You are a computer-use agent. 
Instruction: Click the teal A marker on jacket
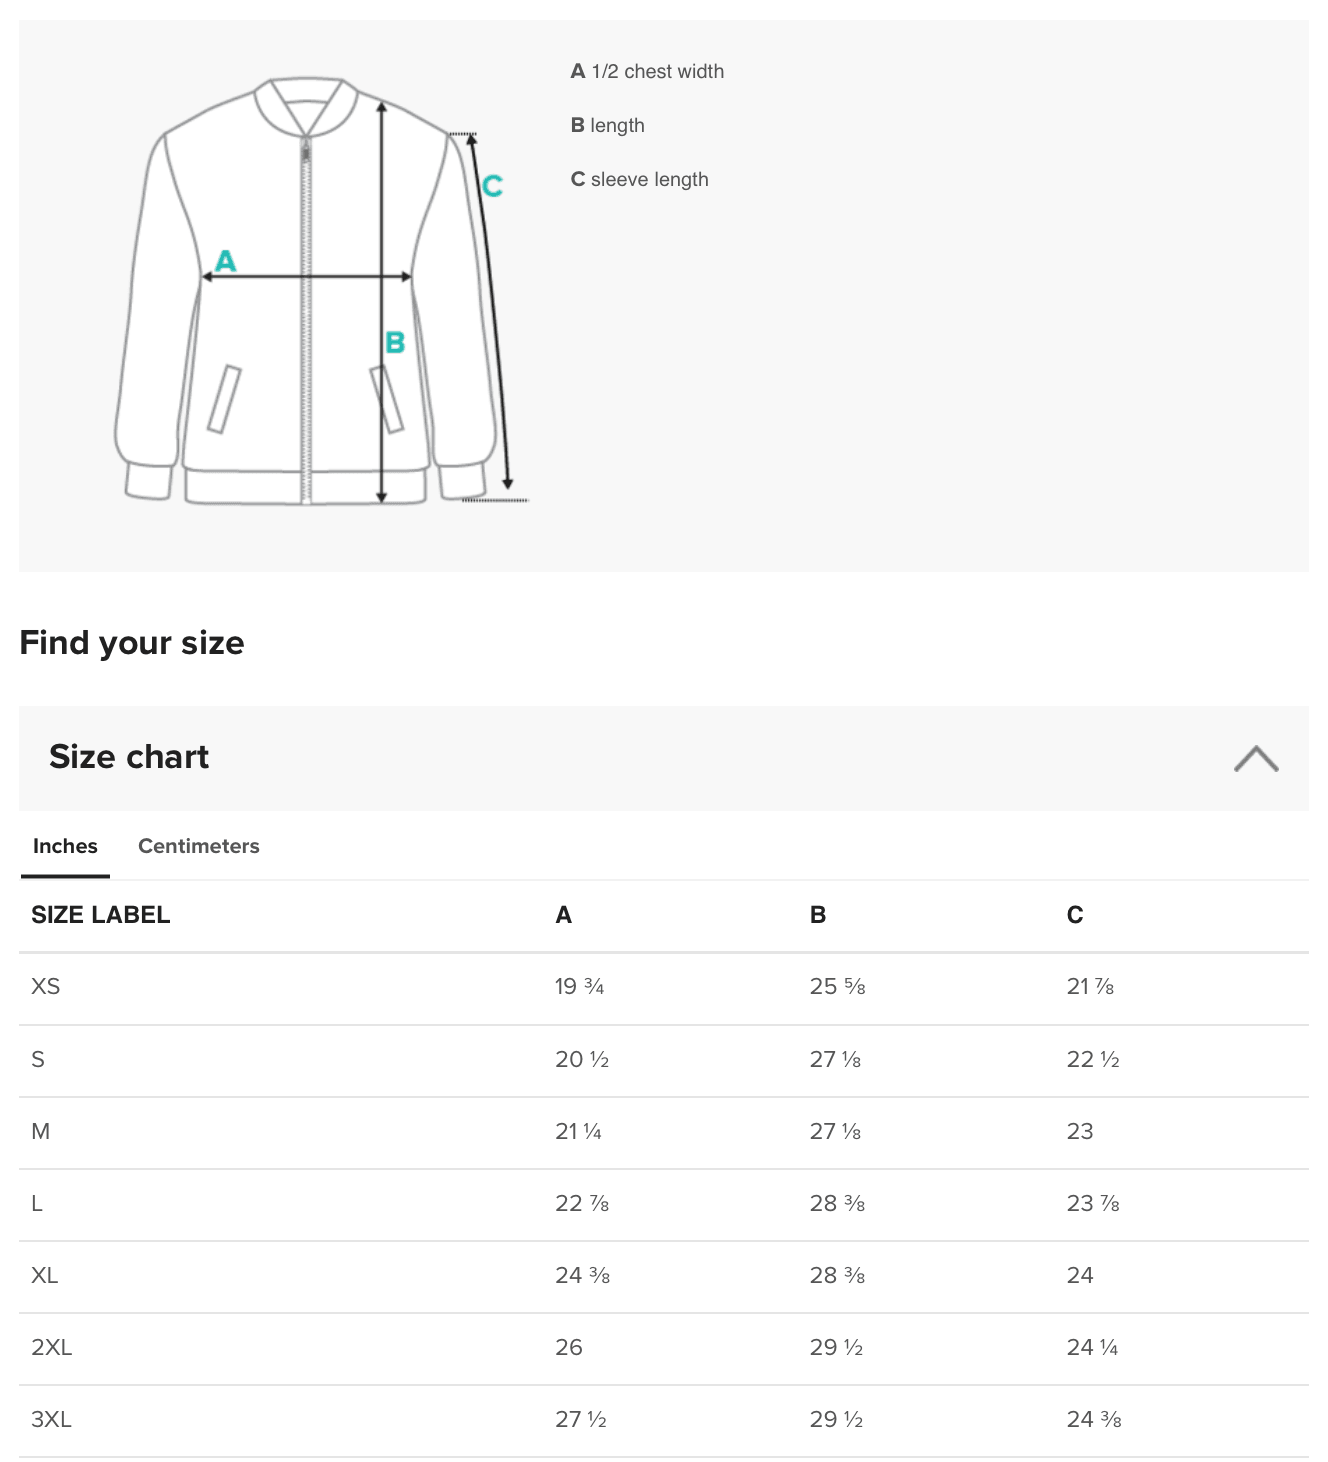coord(226,261)
